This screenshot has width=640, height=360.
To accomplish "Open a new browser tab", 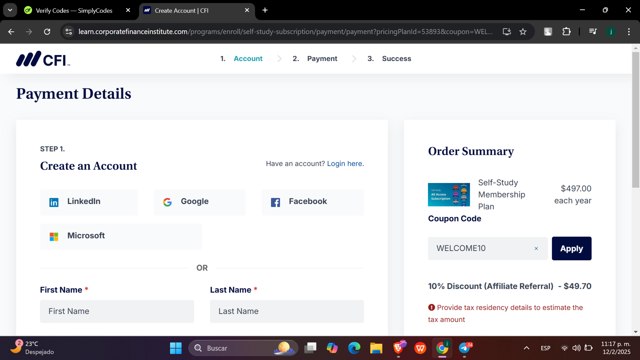I will point(265,11).
